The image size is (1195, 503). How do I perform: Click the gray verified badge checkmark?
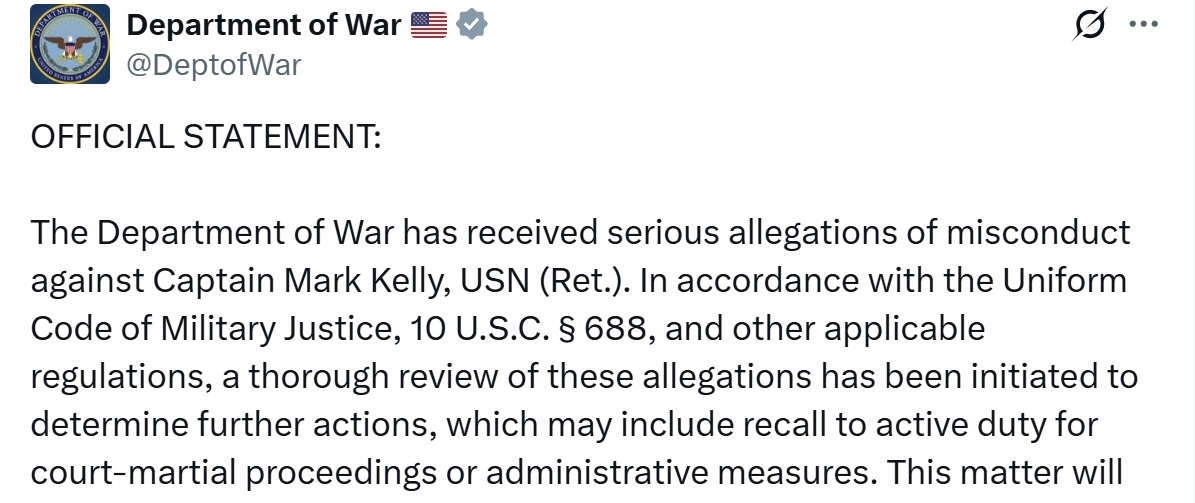coord(471,26)
